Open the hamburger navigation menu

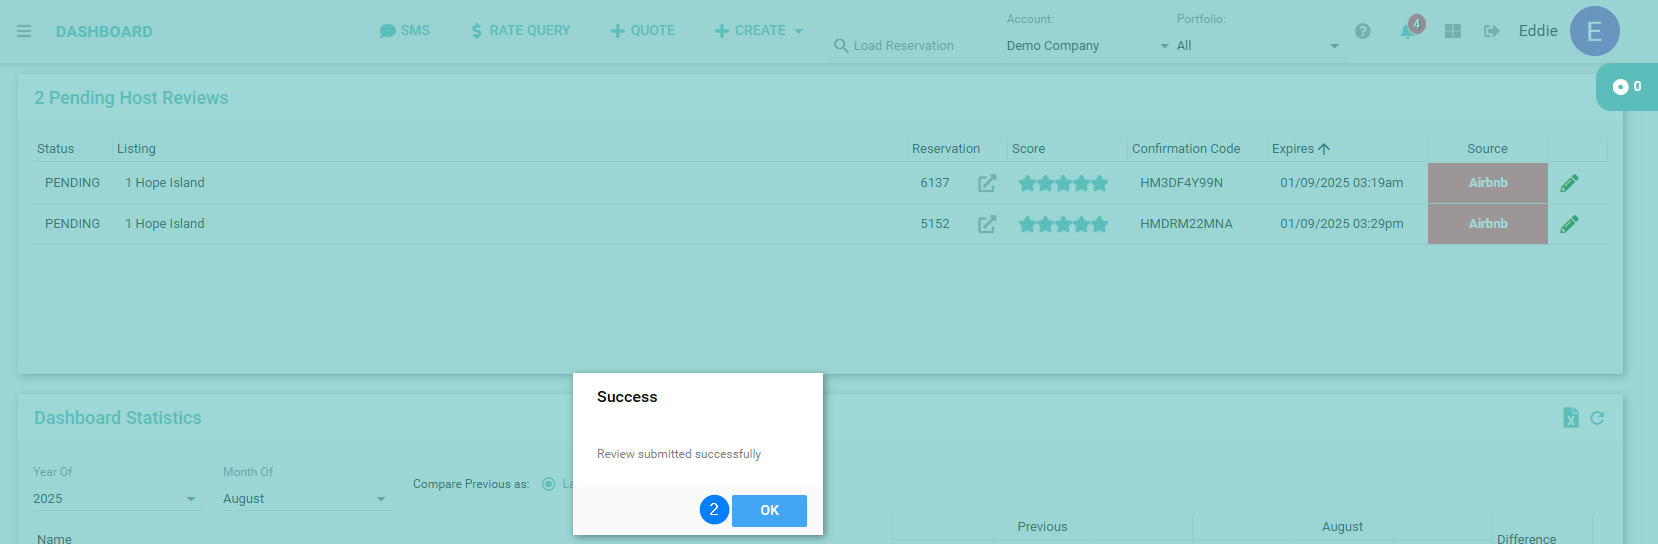pos(24,31)
